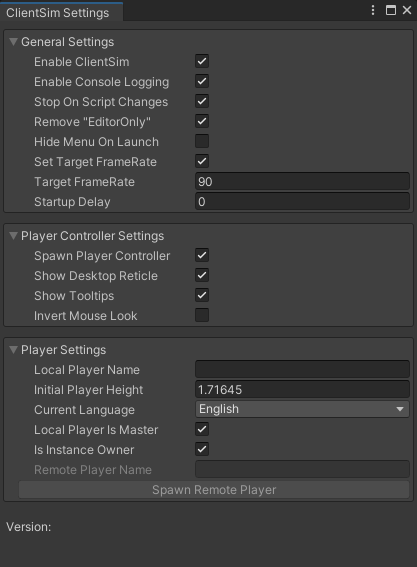The image size is (417, 567).
Task: Click the "Startup Delay" label
Action: click(72, 202)
